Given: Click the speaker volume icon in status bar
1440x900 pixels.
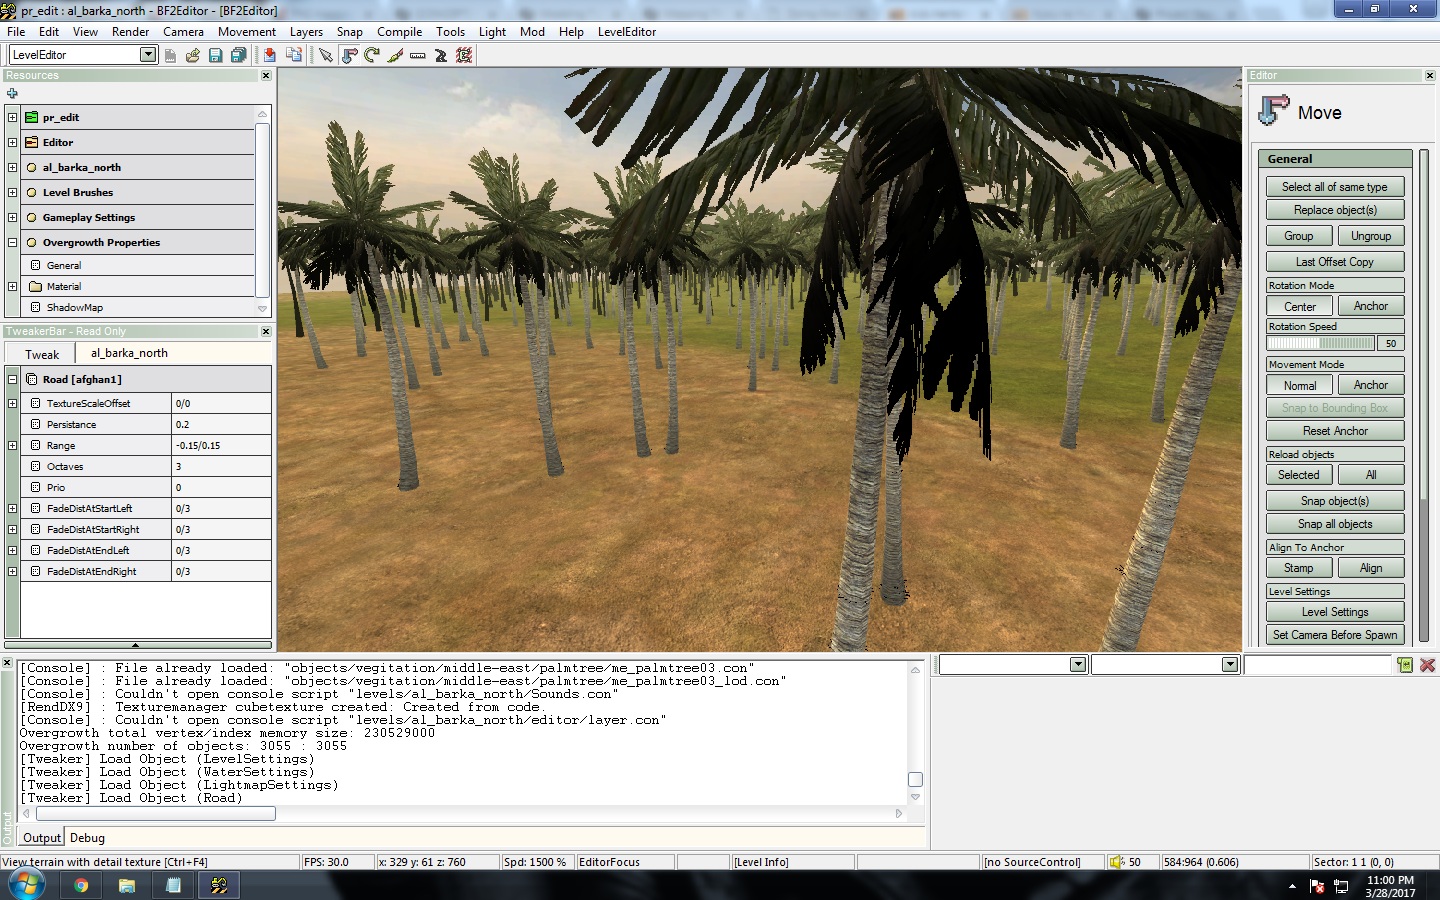Looking at the screenshot, I should click(1117, 862).
